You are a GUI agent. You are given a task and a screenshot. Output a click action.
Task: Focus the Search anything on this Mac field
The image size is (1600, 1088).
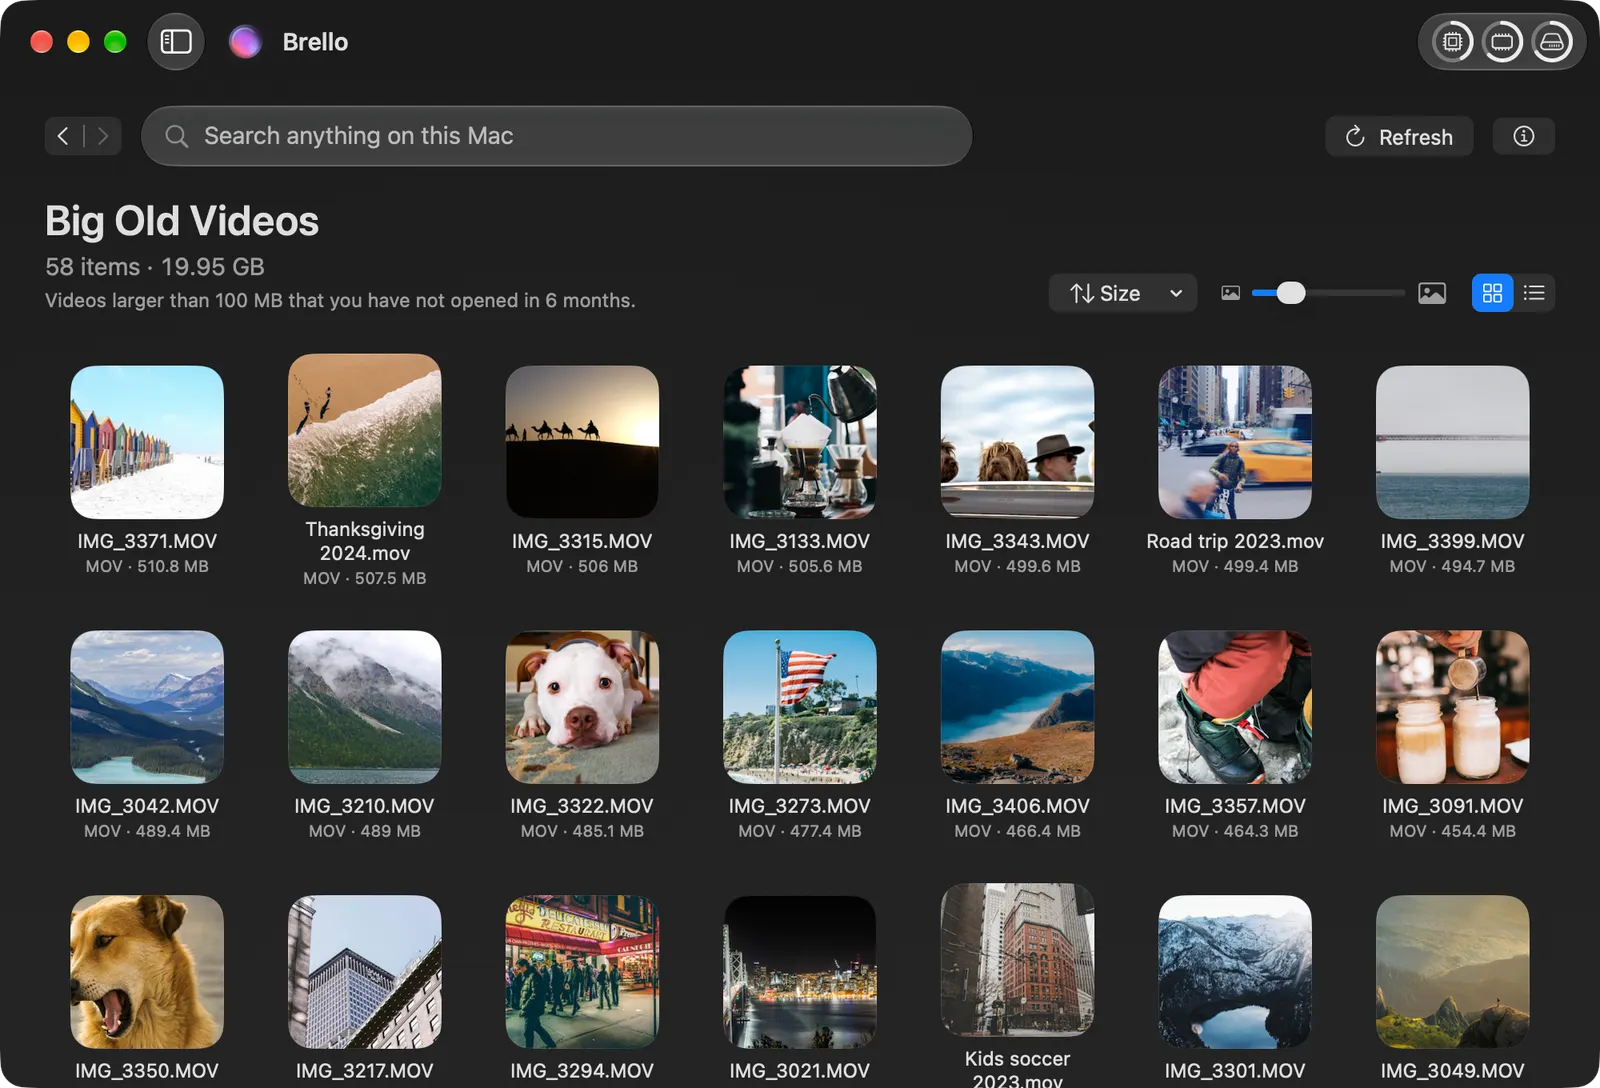tap(557, 136)
